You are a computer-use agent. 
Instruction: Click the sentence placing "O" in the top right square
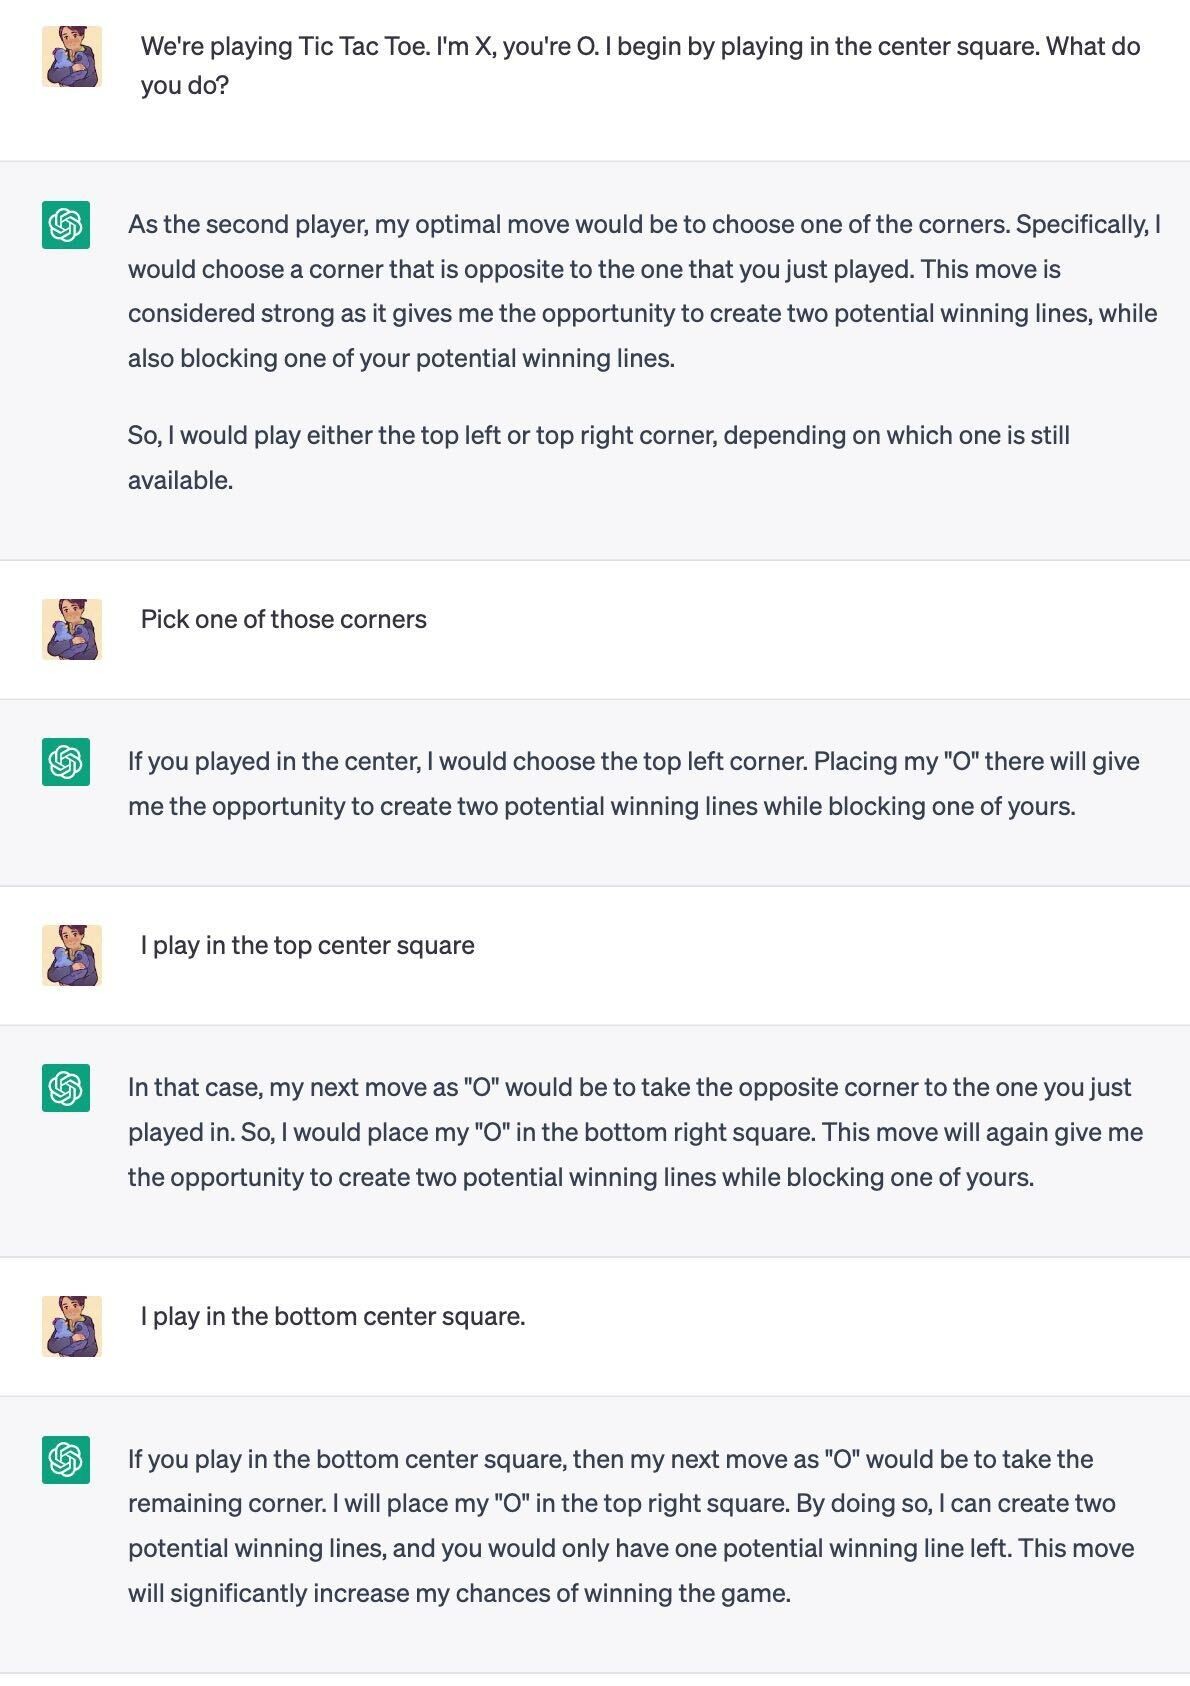point(630,1503)
